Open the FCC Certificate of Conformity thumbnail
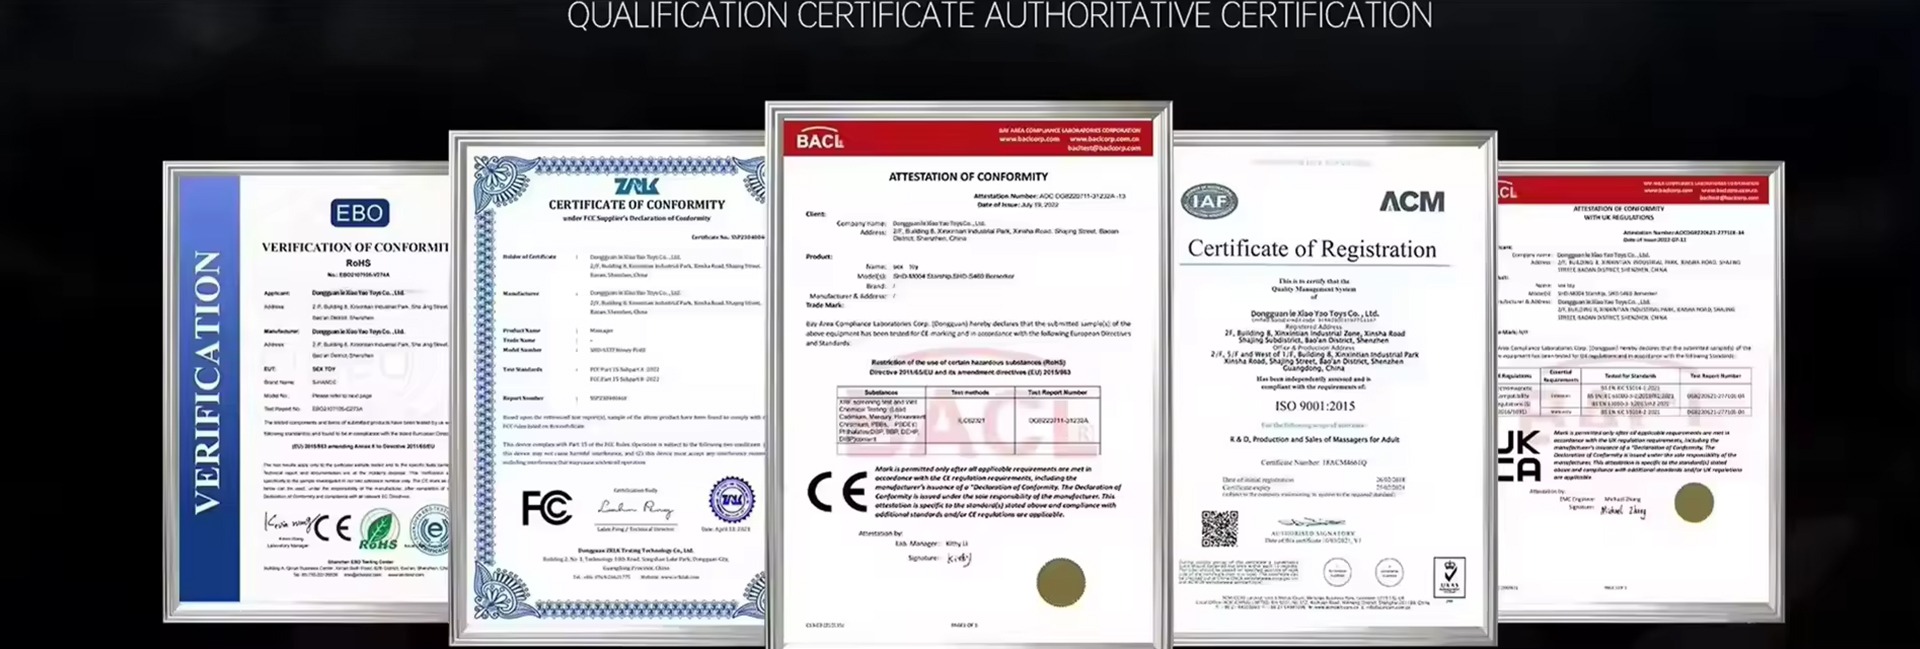This screenshot has height=649, width=1920. point(608,387)
